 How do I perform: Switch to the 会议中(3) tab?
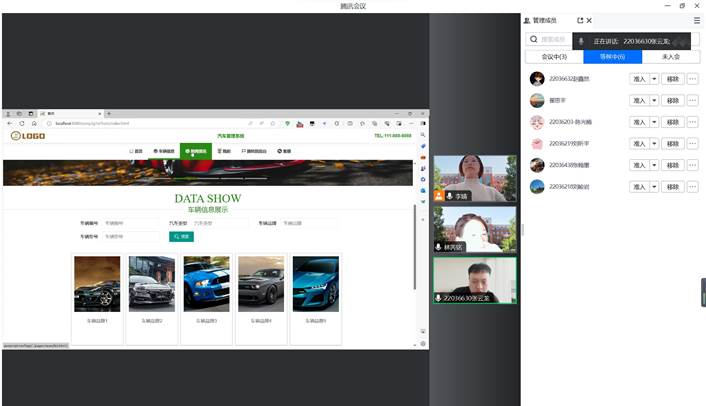554,57
